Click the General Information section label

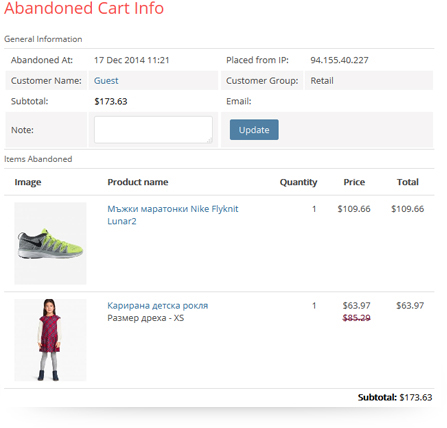coord(43,39)
